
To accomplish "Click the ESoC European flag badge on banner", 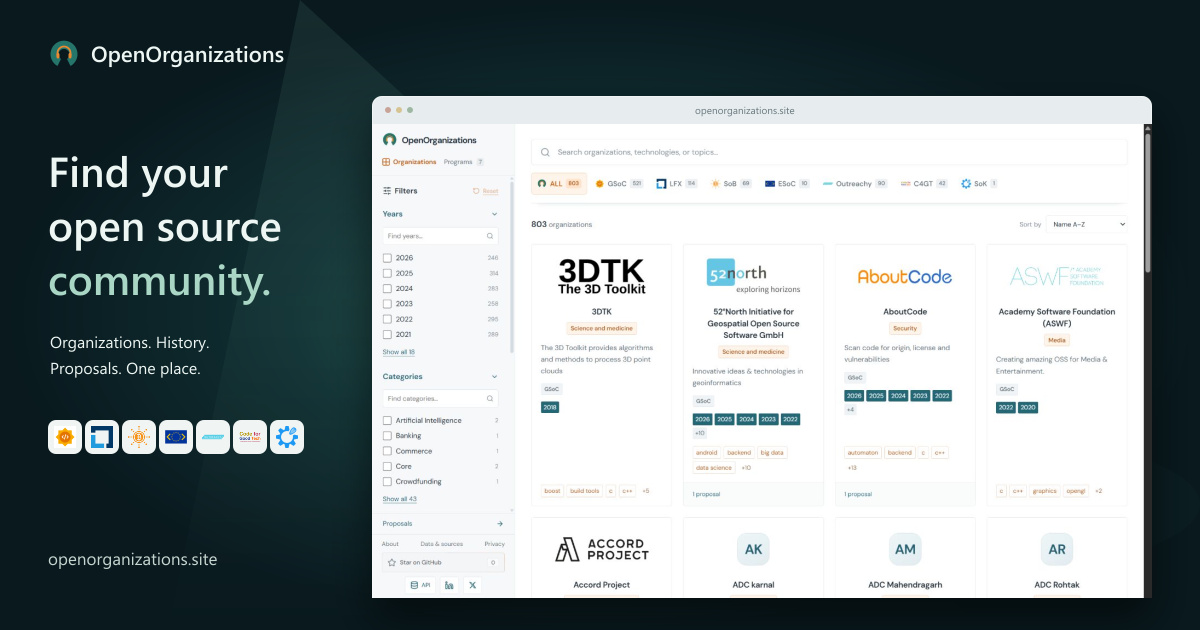I will [176, 437].
